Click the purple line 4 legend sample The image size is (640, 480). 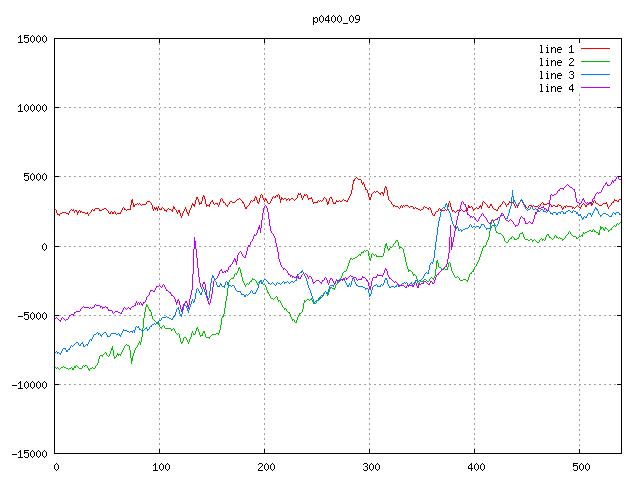tap(596, 88)
